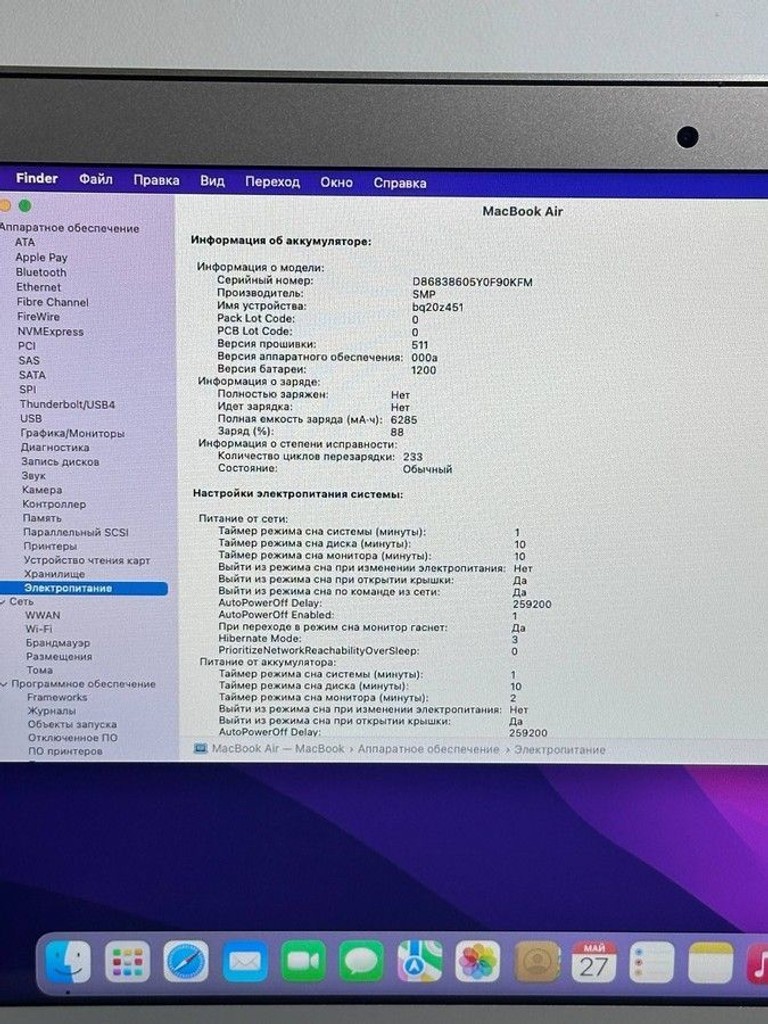The image size is (768, 1024).
Task: Click the MacBook Air icon in path bar
Action: coord(200,748)
